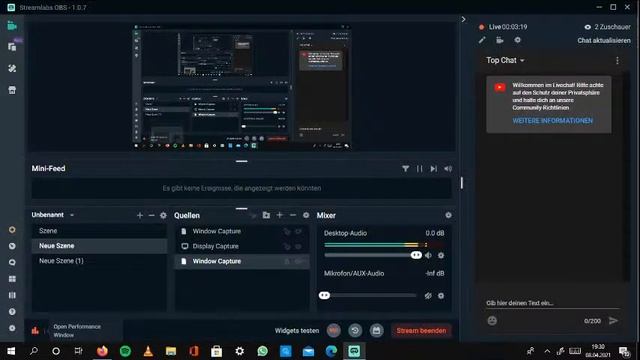Viewport: 640px width, 360px height.
Task: Add a new source in Quellen
Action: (280, 215)
